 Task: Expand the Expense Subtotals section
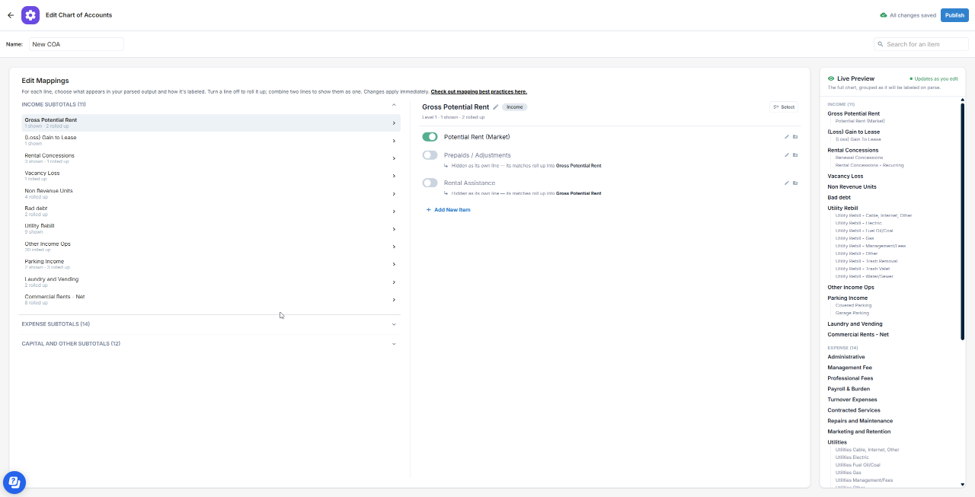click(394, 324)
